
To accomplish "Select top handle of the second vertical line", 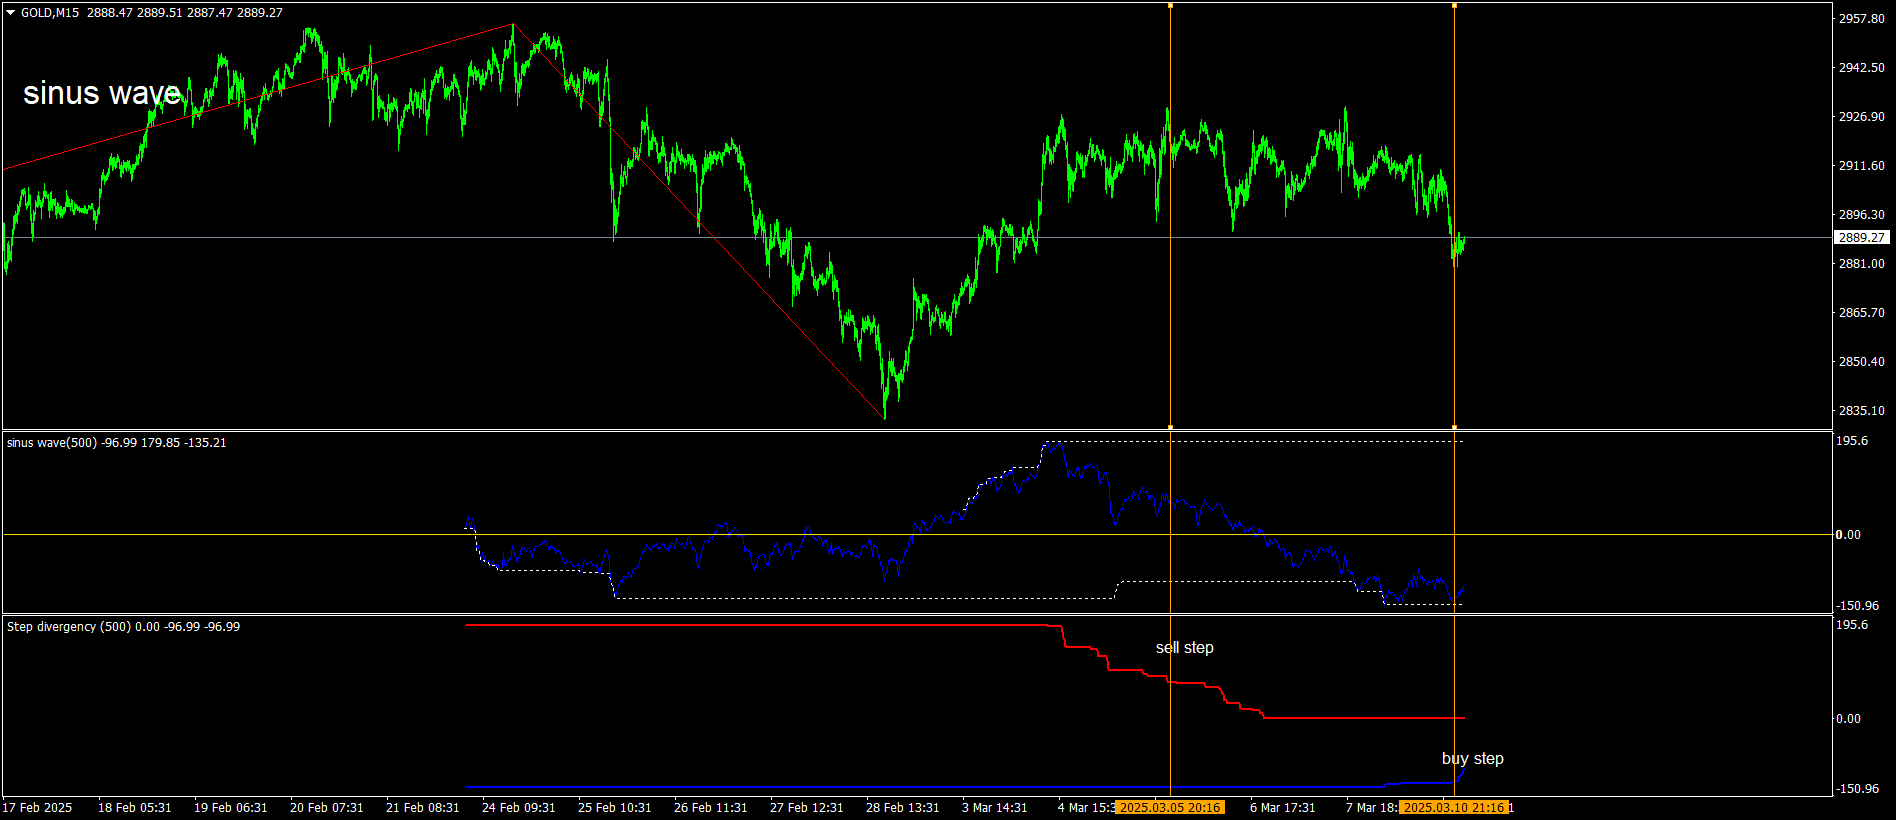I will [1454, 5].
